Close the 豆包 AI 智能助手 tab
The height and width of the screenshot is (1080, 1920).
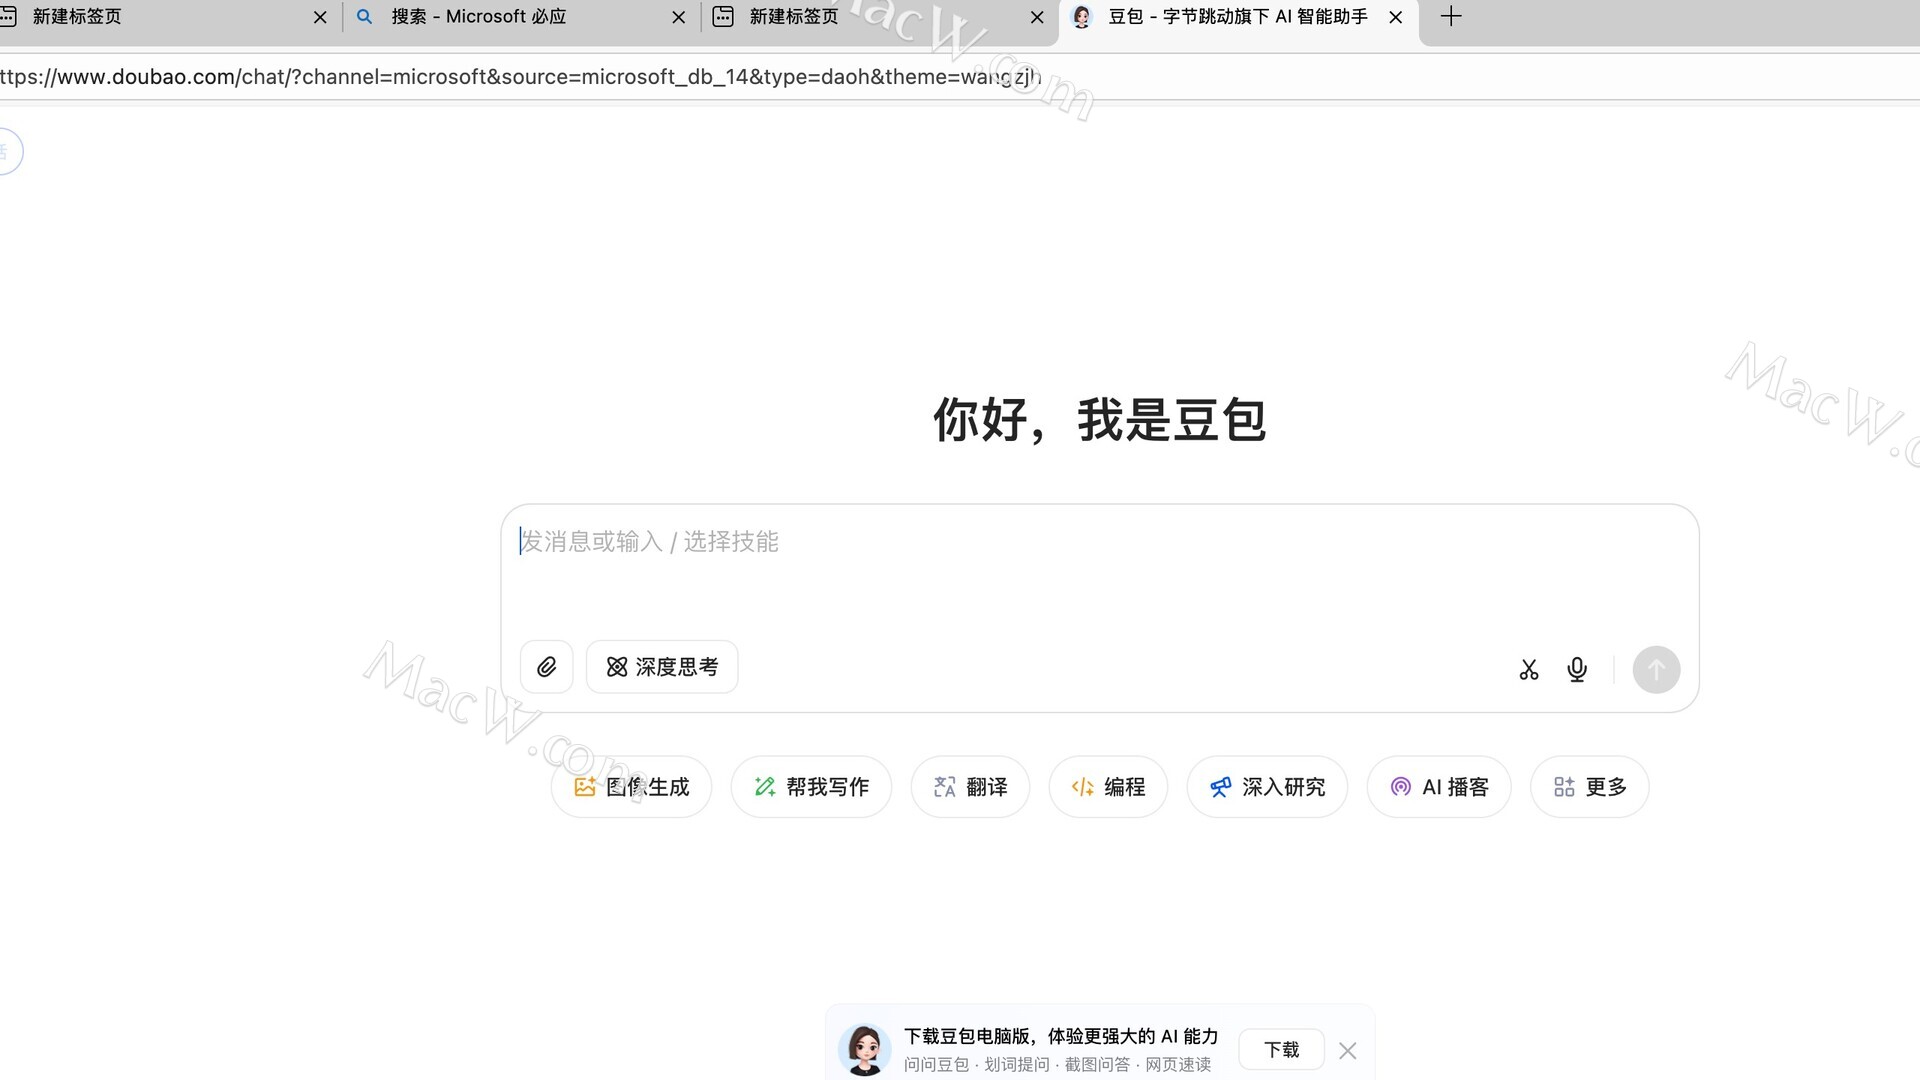(1396, 17)
